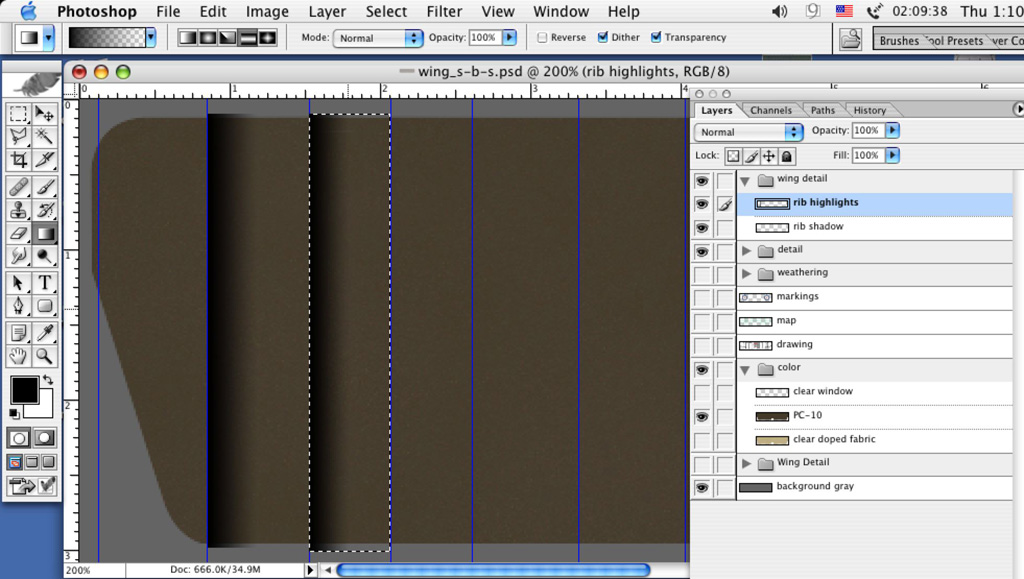This screenshot has height=579, width=1024.
Task: Select the Zoom tool
Action: pos(44,356)
